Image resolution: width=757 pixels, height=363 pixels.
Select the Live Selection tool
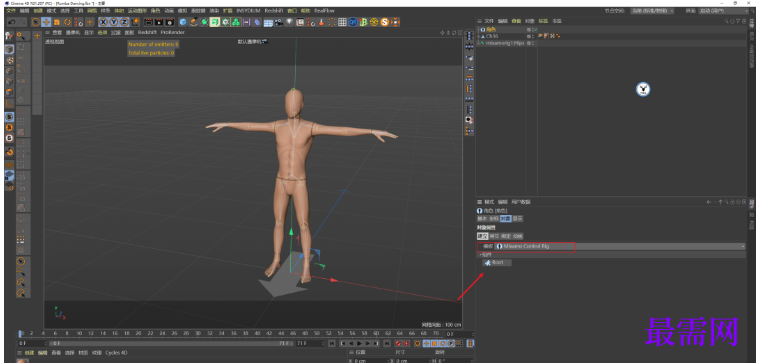pyautogui.click(x=35, y=22)
